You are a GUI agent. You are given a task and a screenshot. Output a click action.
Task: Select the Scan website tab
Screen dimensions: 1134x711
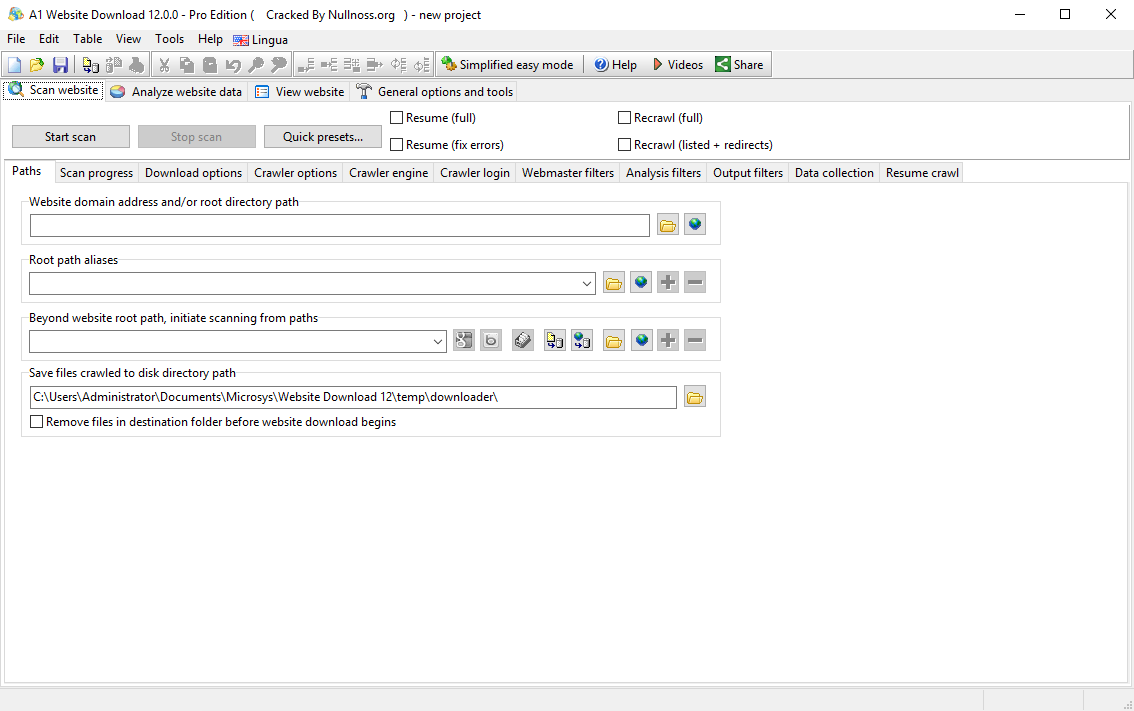54,90
